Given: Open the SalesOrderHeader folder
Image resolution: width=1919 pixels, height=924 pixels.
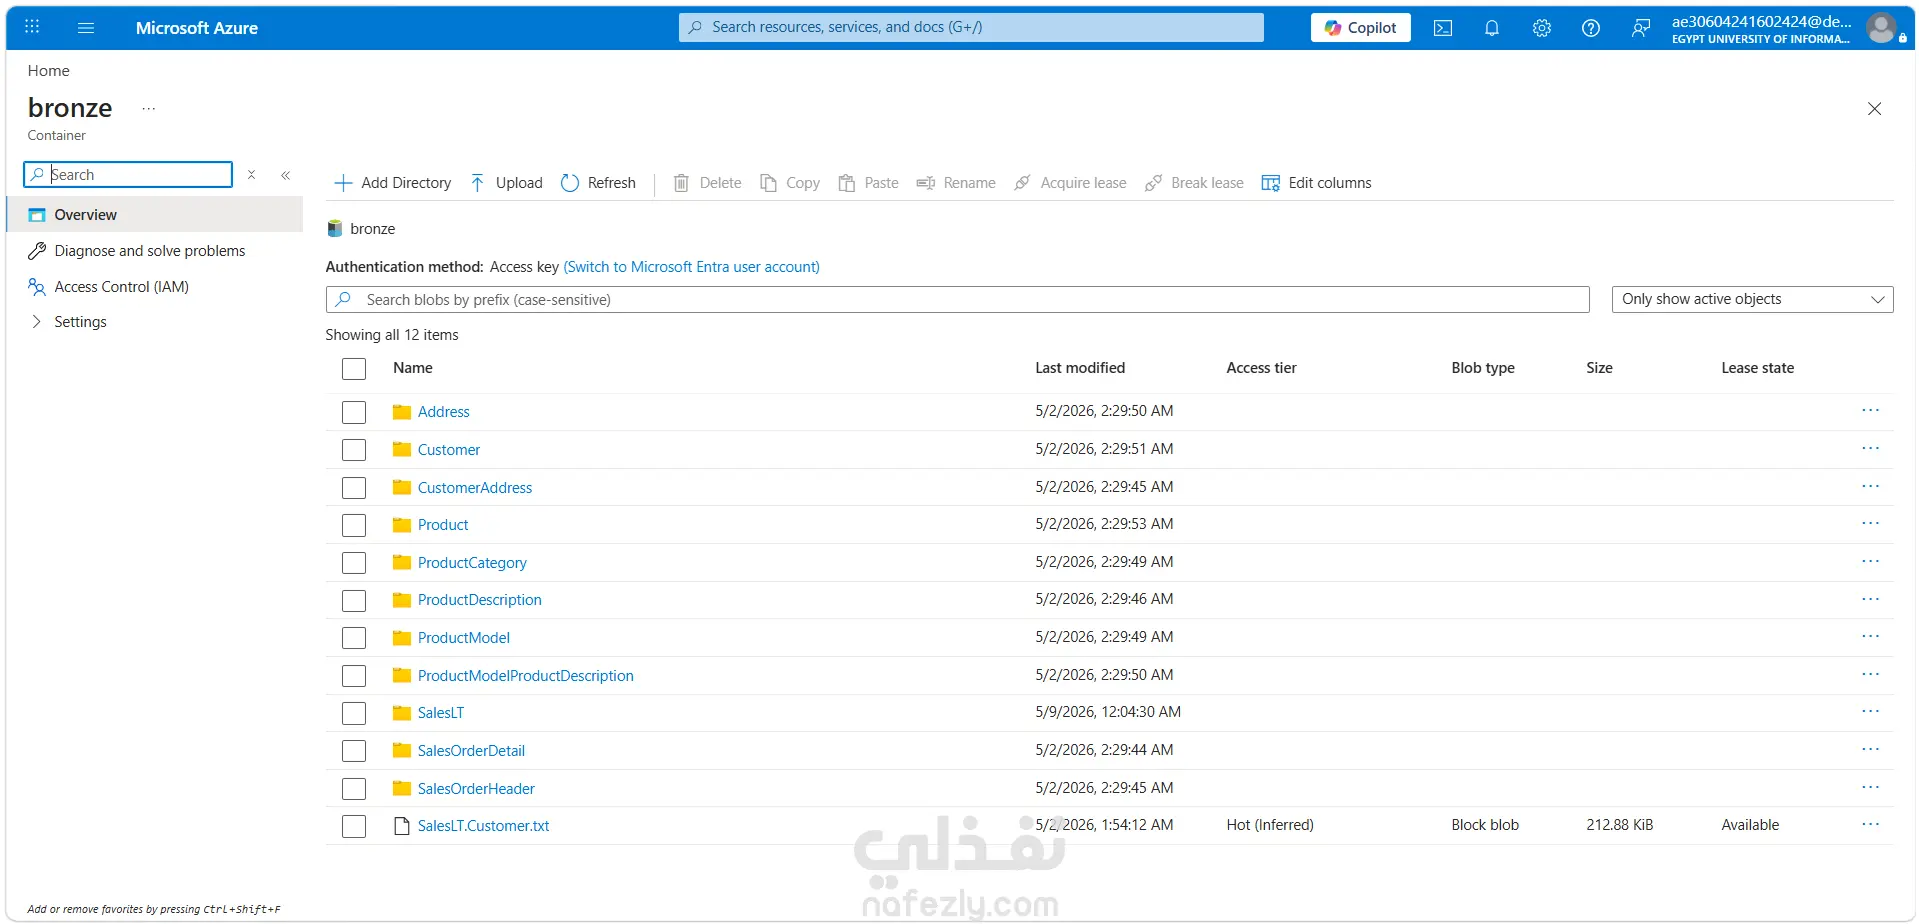Looking at the screenshot, I should [x=476, y=789].
